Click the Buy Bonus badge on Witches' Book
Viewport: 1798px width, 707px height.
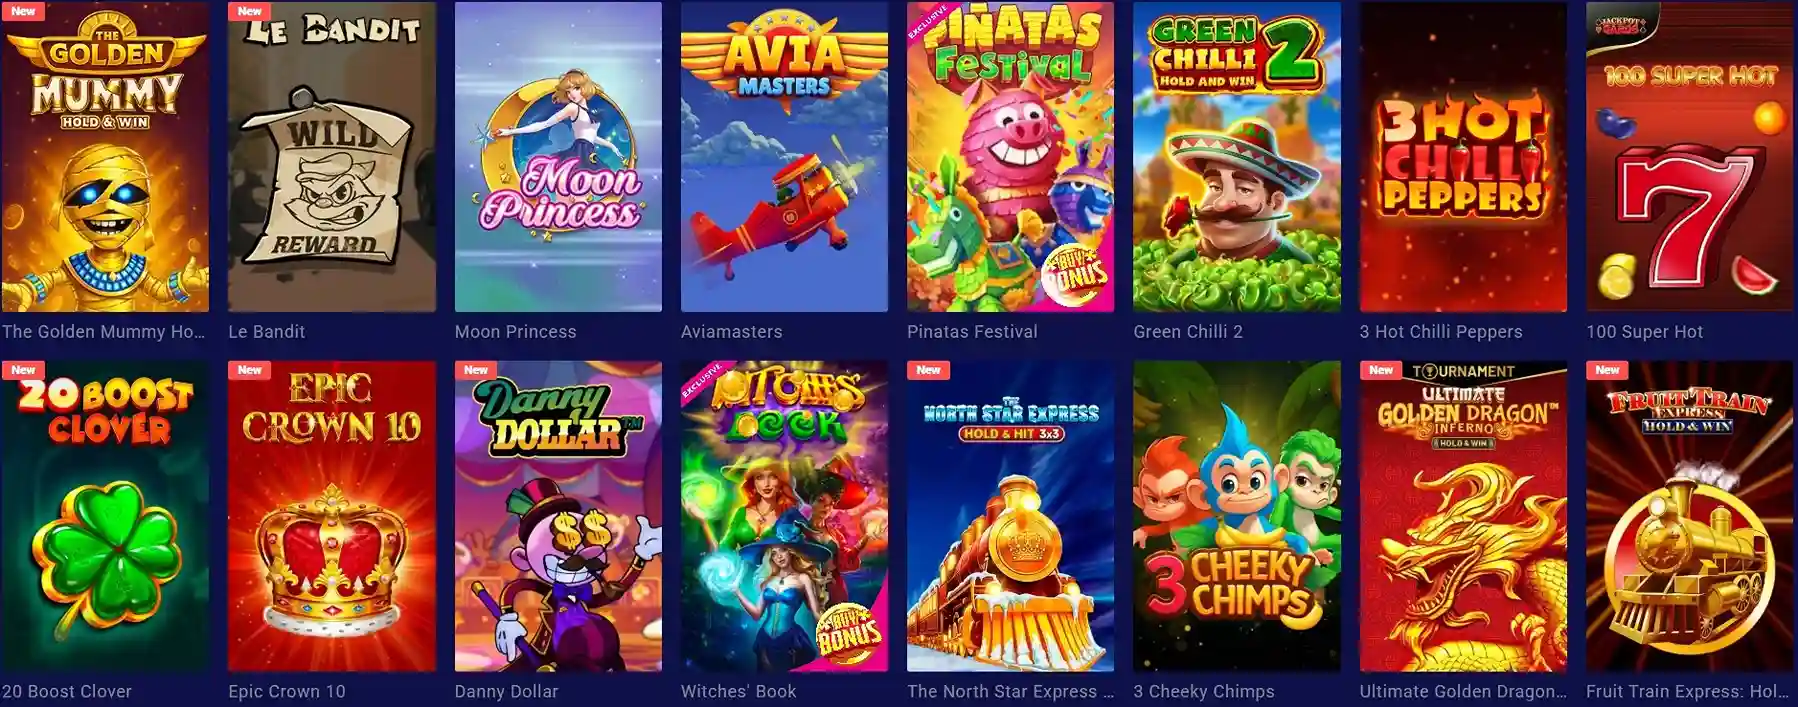851,632
